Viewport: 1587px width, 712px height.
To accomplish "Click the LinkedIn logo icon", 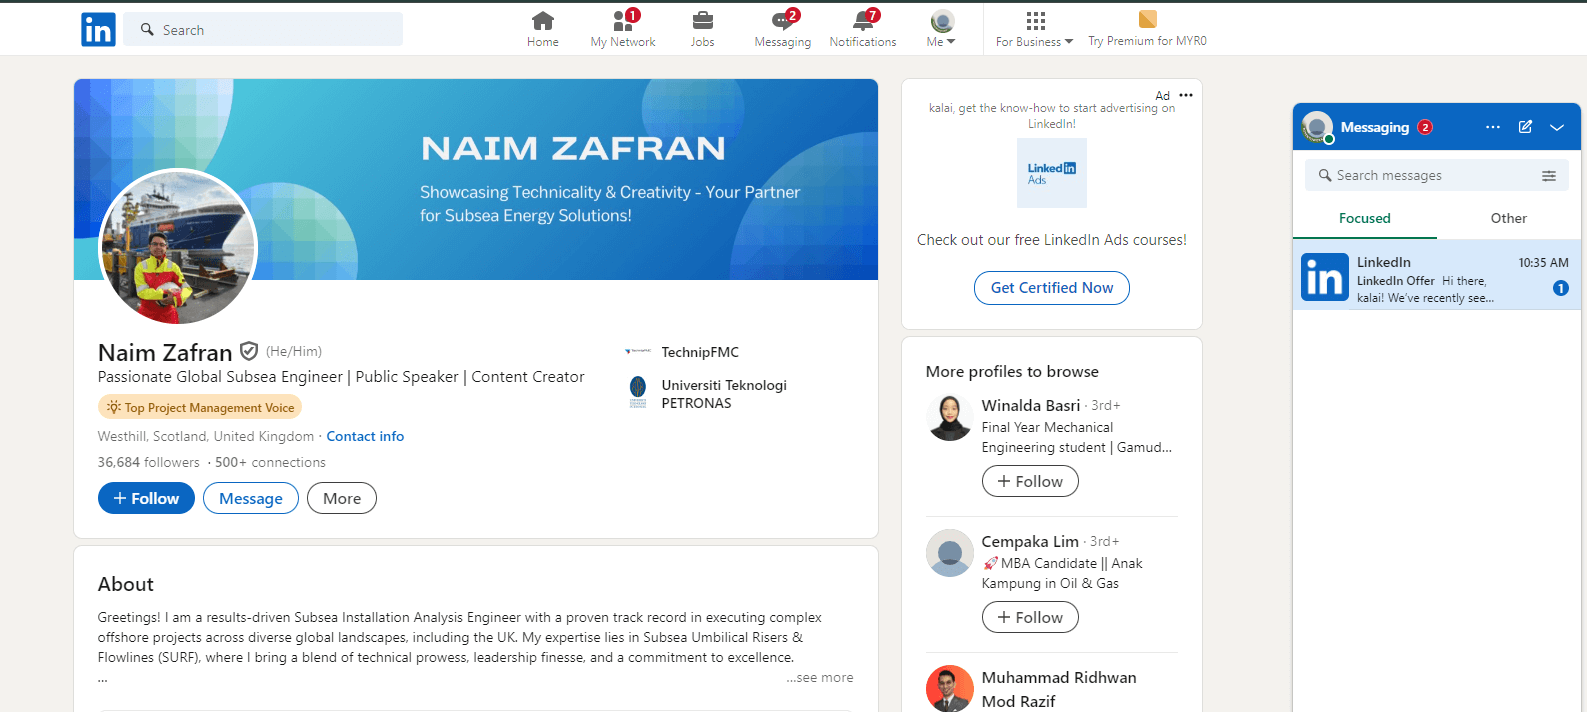I will click(98, 30).
